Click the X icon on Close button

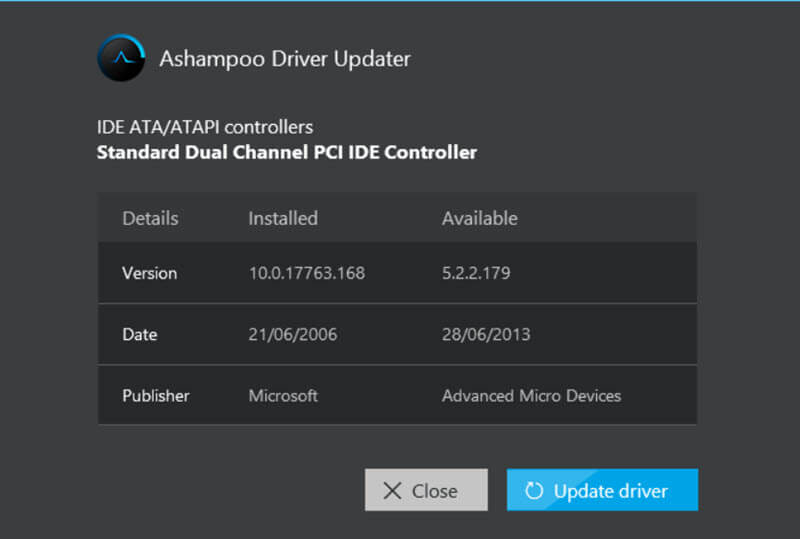coord(392,491)
